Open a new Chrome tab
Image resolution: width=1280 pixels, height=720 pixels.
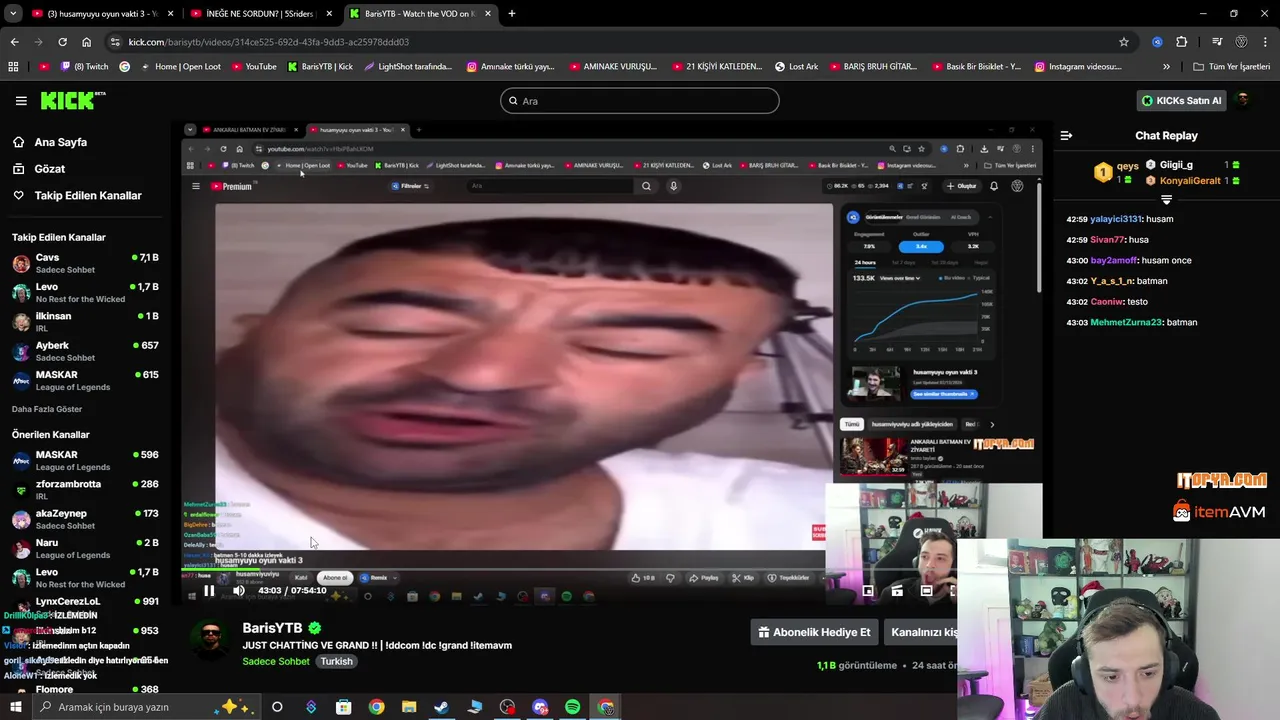click(512, 14)
